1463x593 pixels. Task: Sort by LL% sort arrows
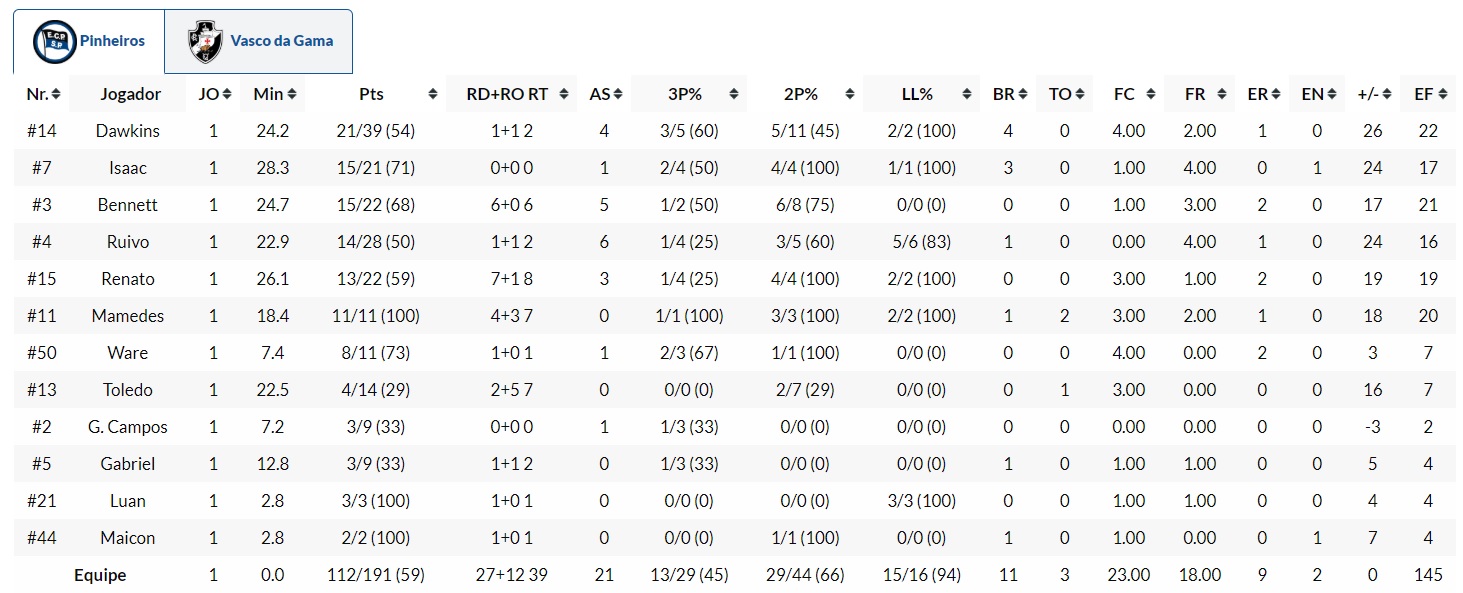point(967,94)
